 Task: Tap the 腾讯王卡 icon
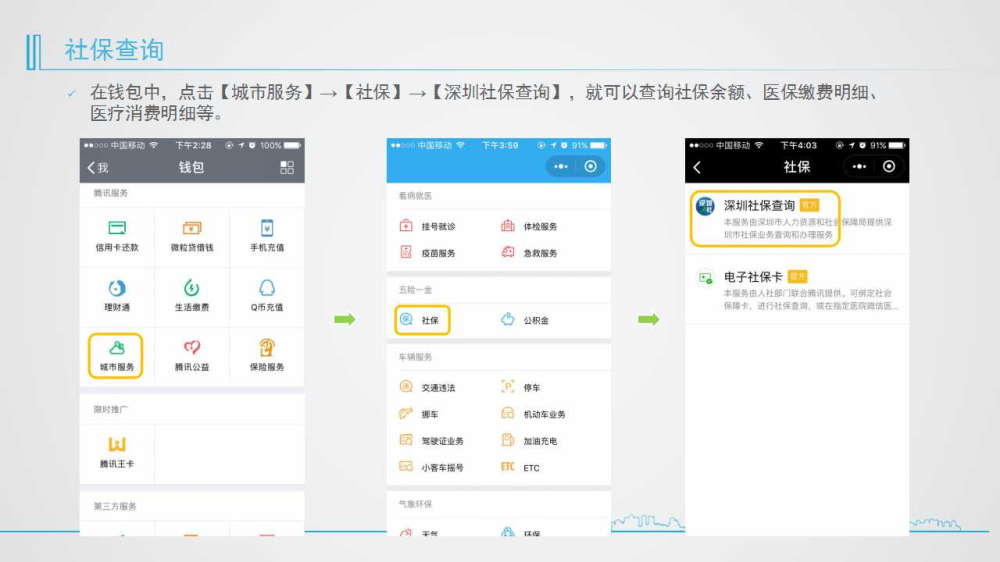pyautogui.click(x=117, y=451)
